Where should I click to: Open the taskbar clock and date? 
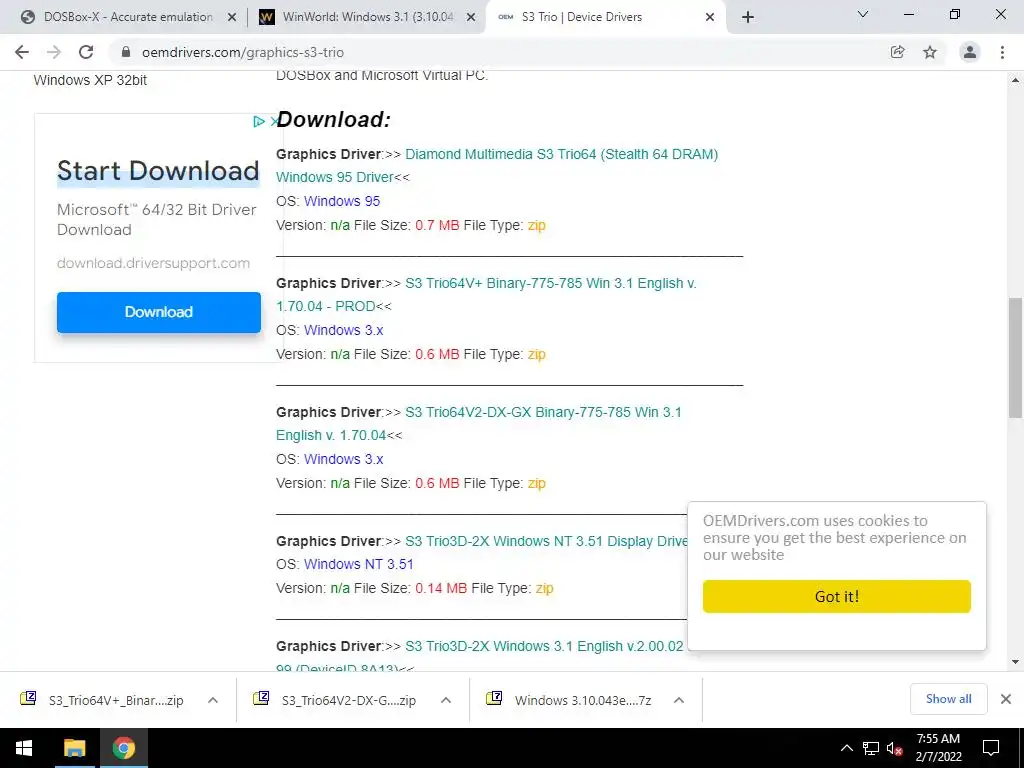pyautogui.click(x=938, y=748)
